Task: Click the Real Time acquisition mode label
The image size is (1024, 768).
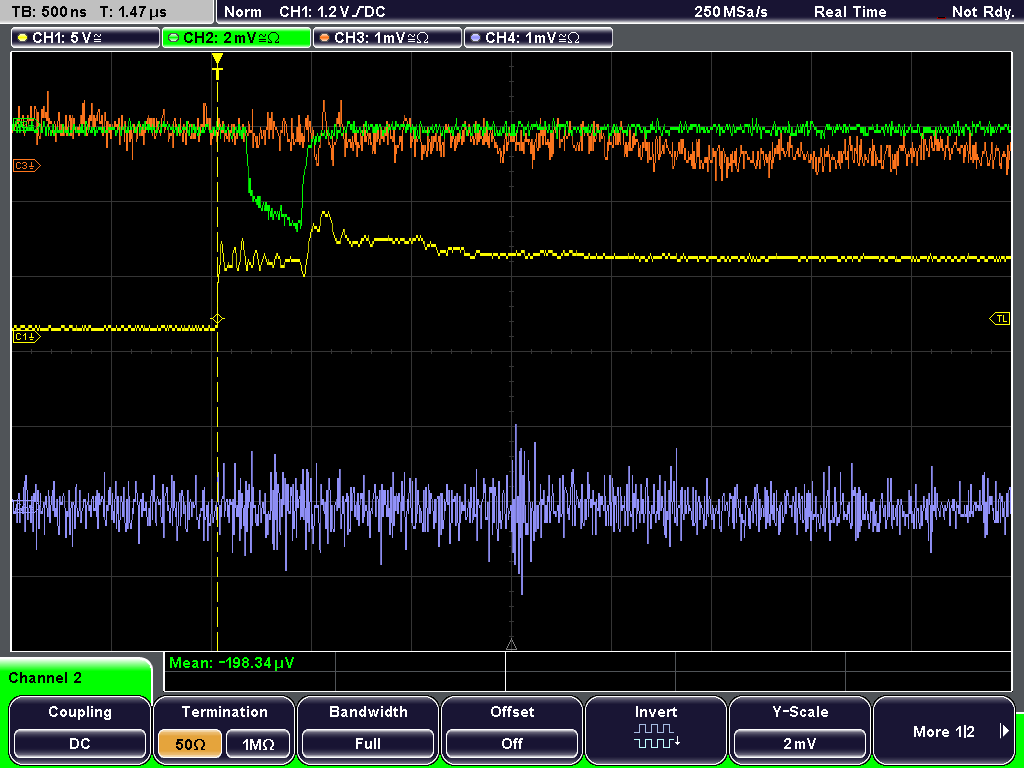Action: click(x=850, y=12)
